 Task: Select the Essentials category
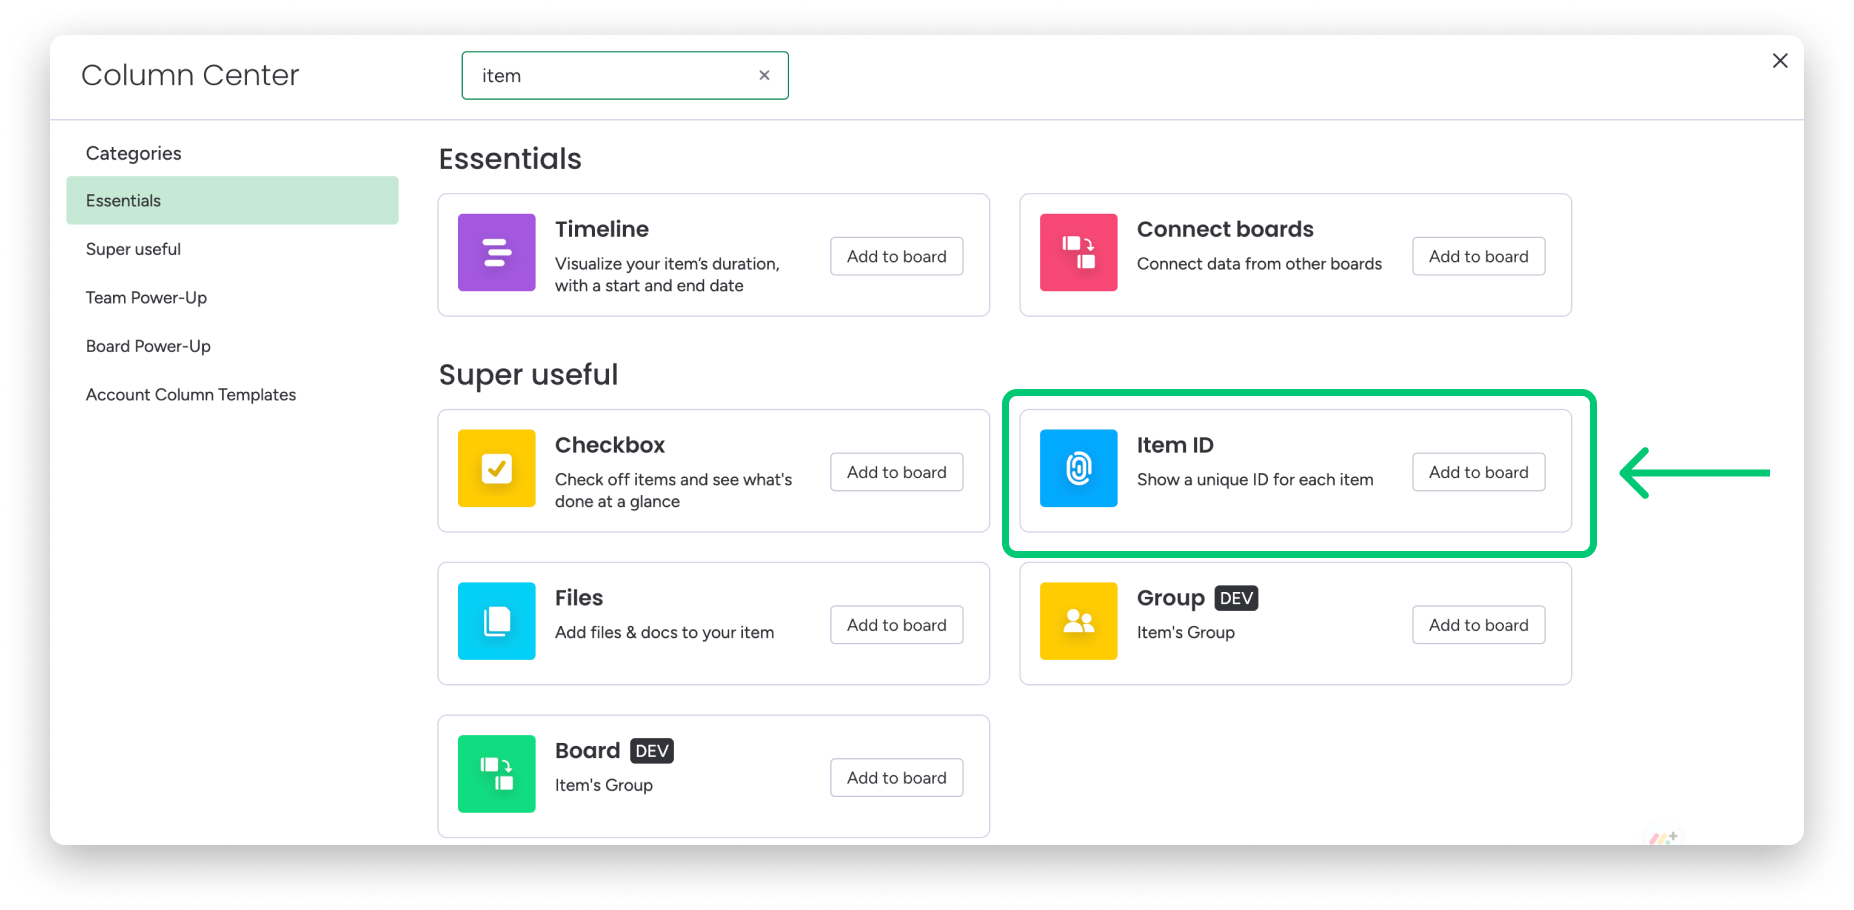(x=123, y=200)
